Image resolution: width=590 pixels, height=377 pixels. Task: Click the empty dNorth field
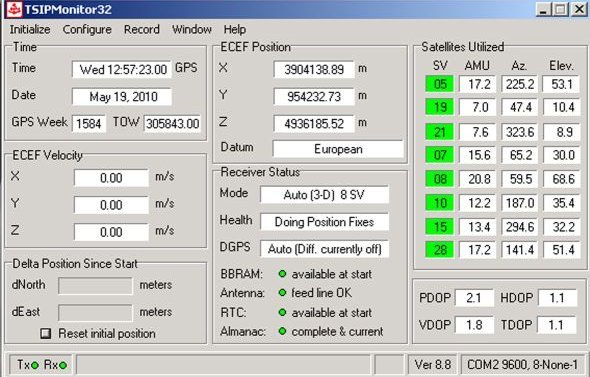95,286
